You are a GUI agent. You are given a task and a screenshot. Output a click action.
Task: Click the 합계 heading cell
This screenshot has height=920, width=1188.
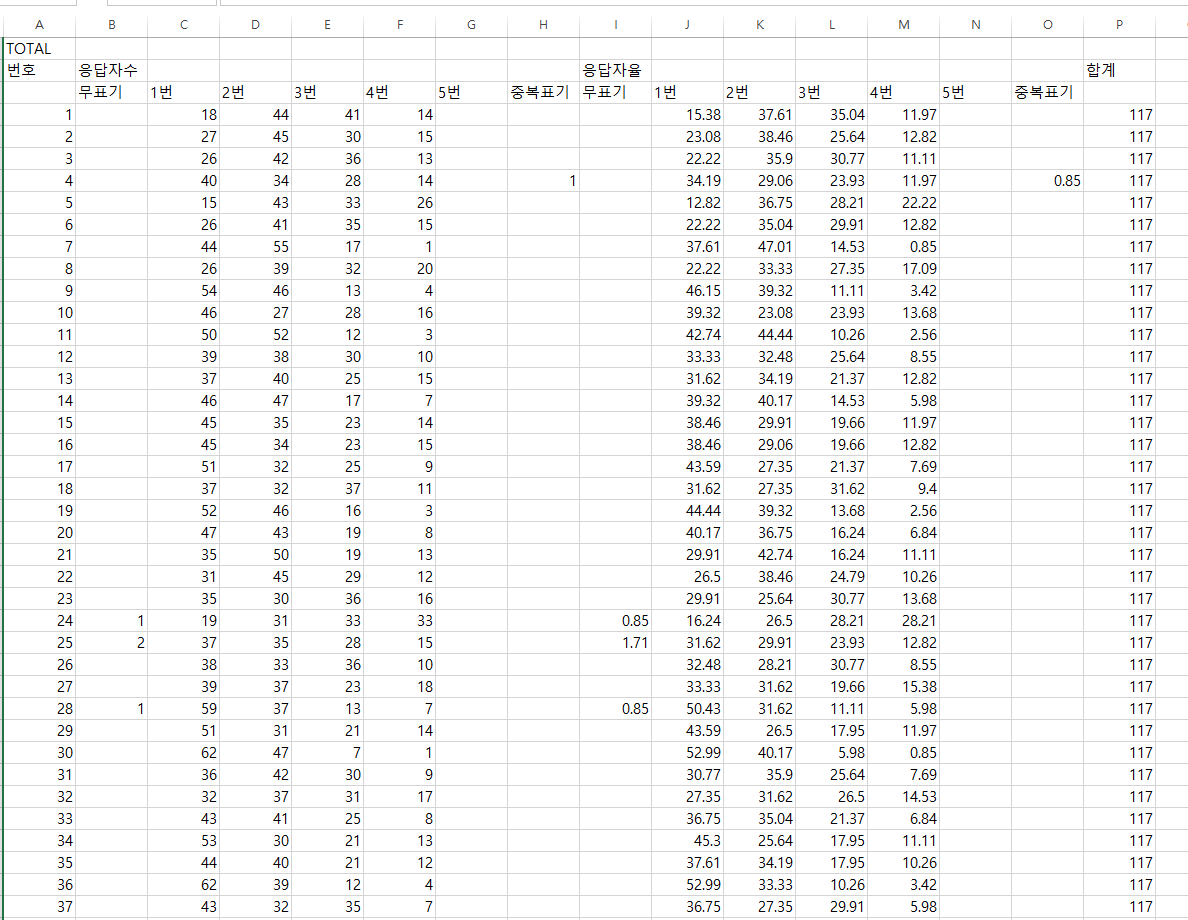[x=1119, y=70]
